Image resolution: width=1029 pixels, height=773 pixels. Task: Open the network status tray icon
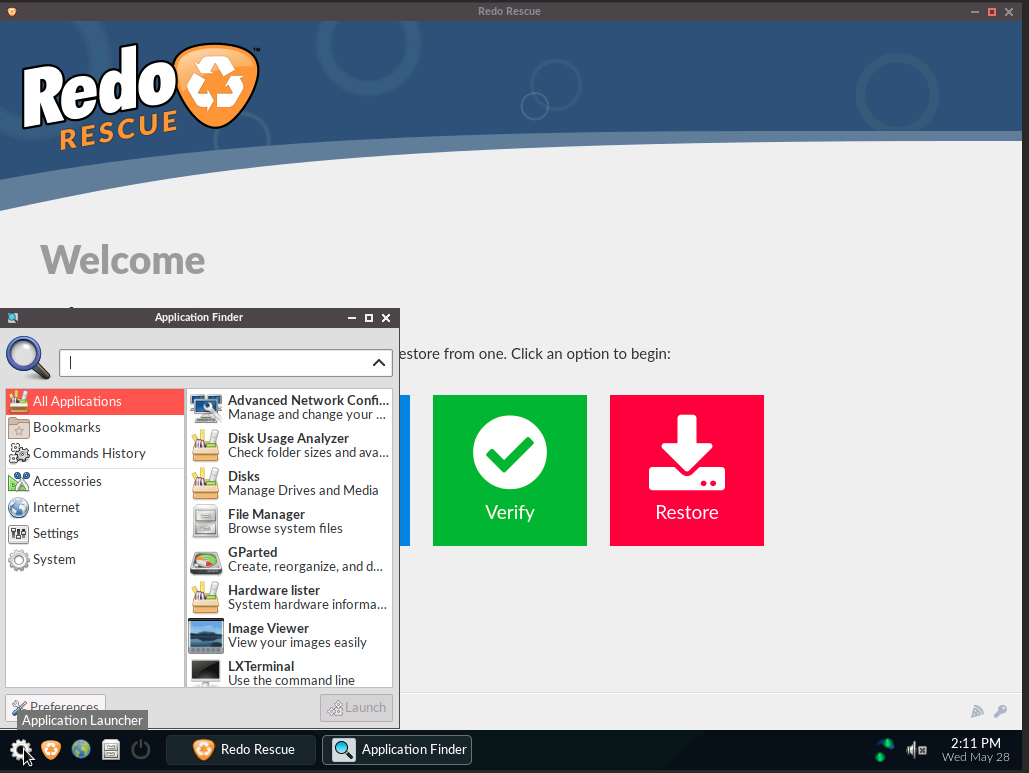tap(885, 750)
